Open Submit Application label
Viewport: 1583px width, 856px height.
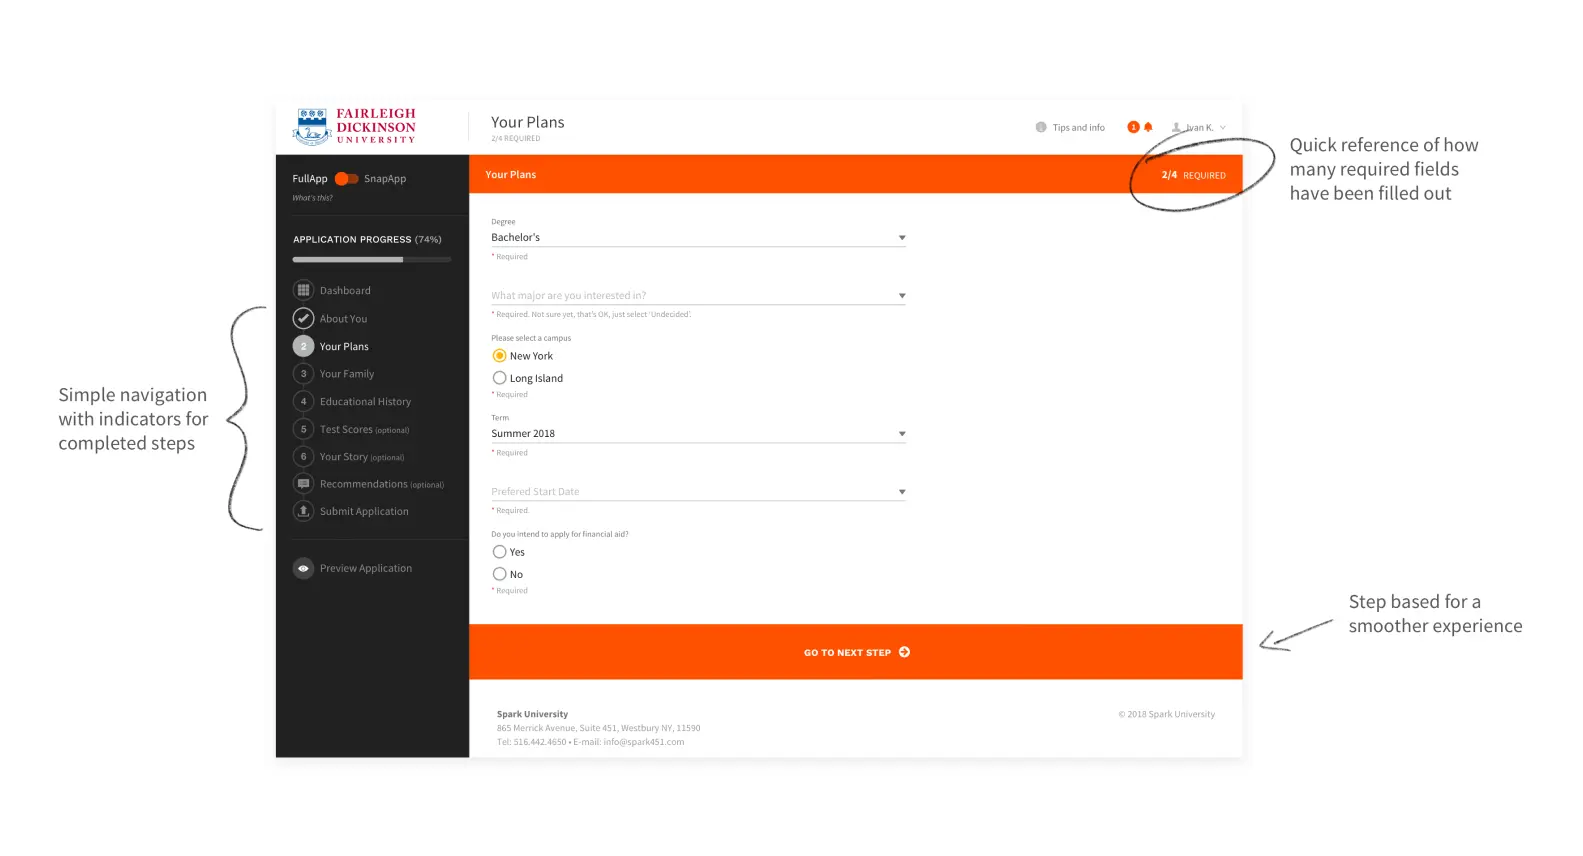pos(364,512)
